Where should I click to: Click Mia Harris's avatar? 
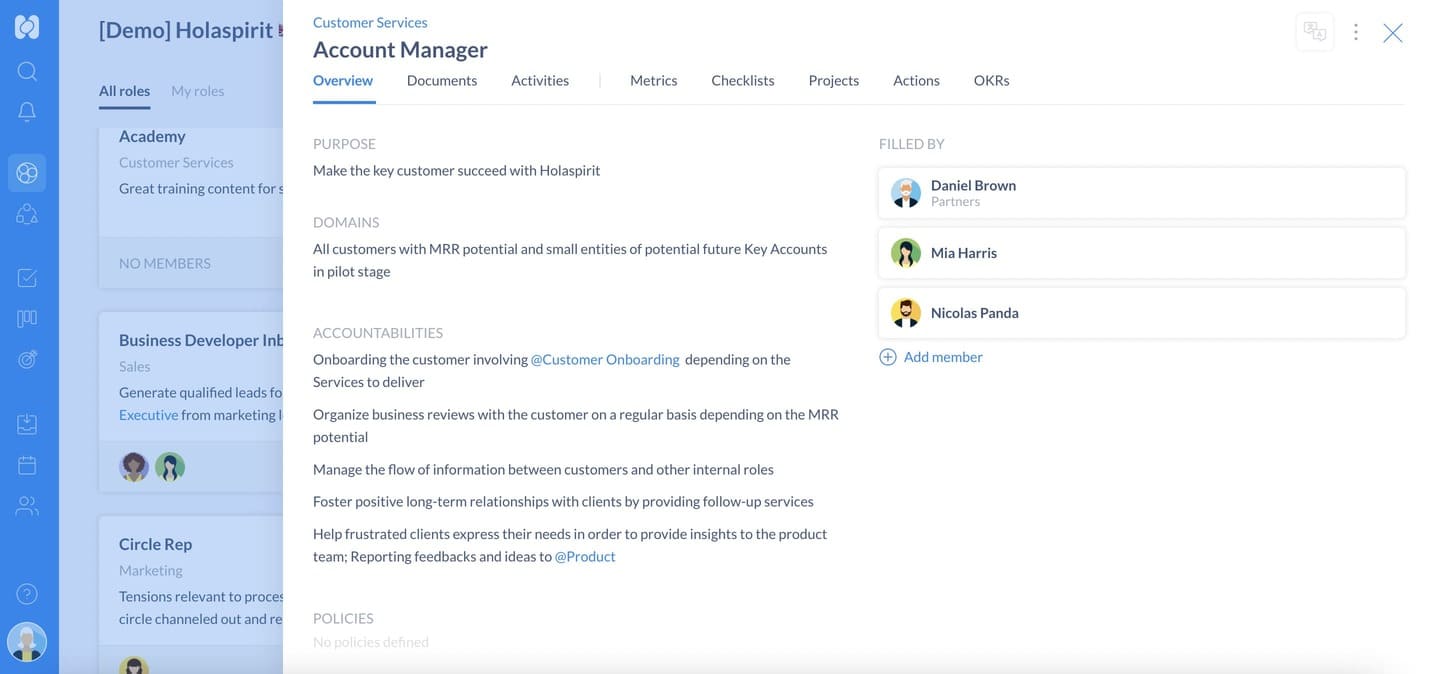click(x=906, y=253)
